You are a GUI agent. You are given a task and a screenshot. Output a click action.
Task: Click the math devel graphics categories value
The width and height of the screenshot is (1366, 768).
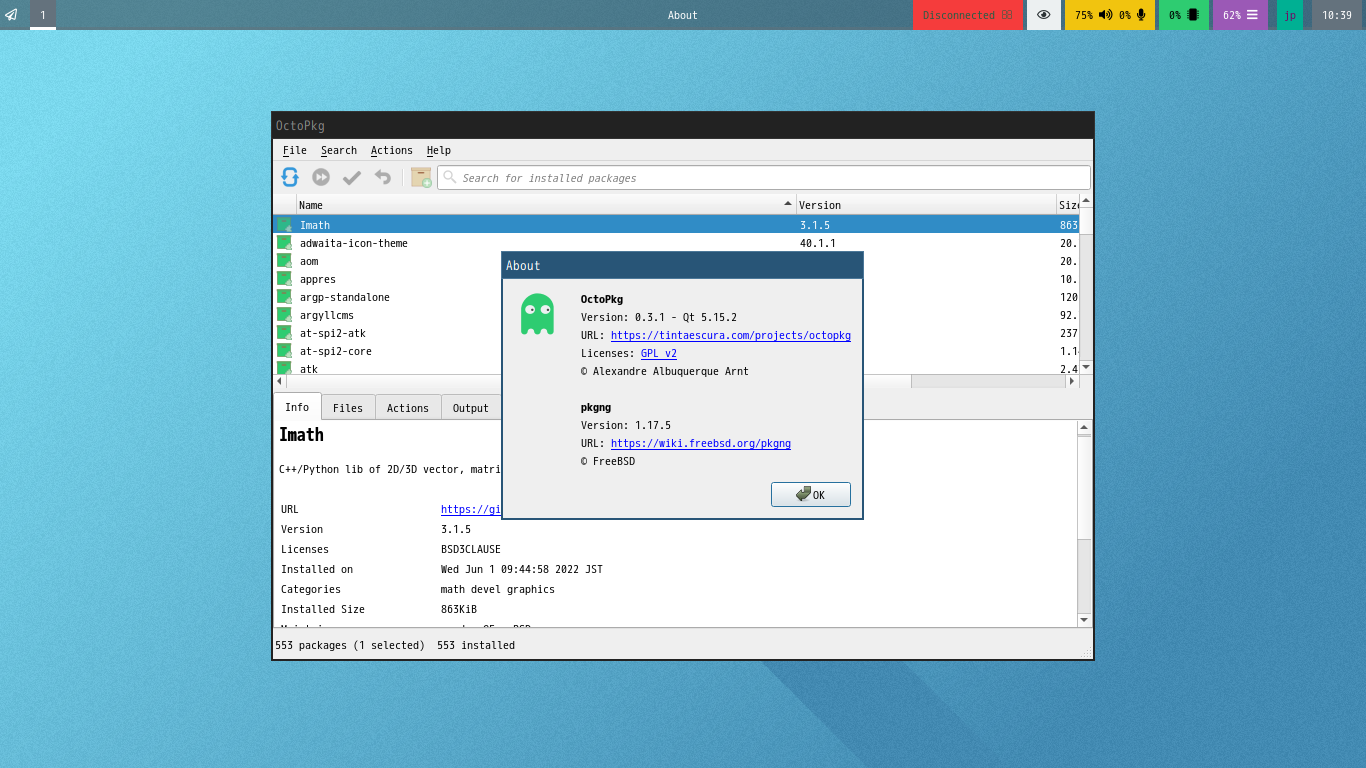[x=498, y=589]
